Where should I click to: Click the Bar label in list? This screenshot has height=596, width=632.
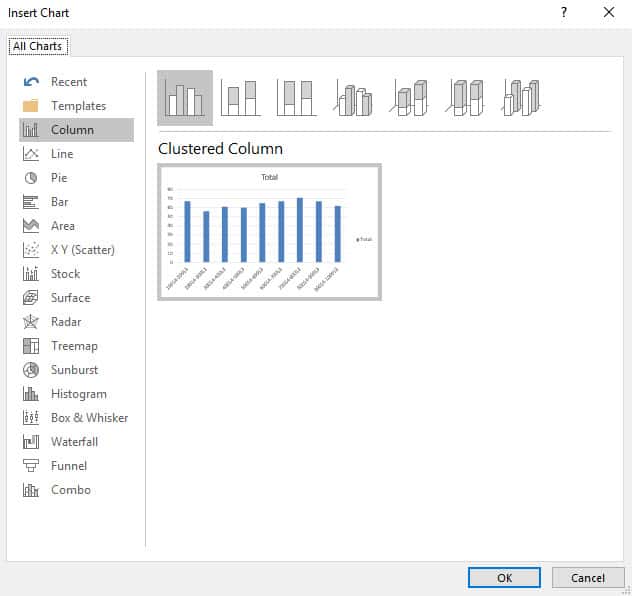(x=60, y=202)
